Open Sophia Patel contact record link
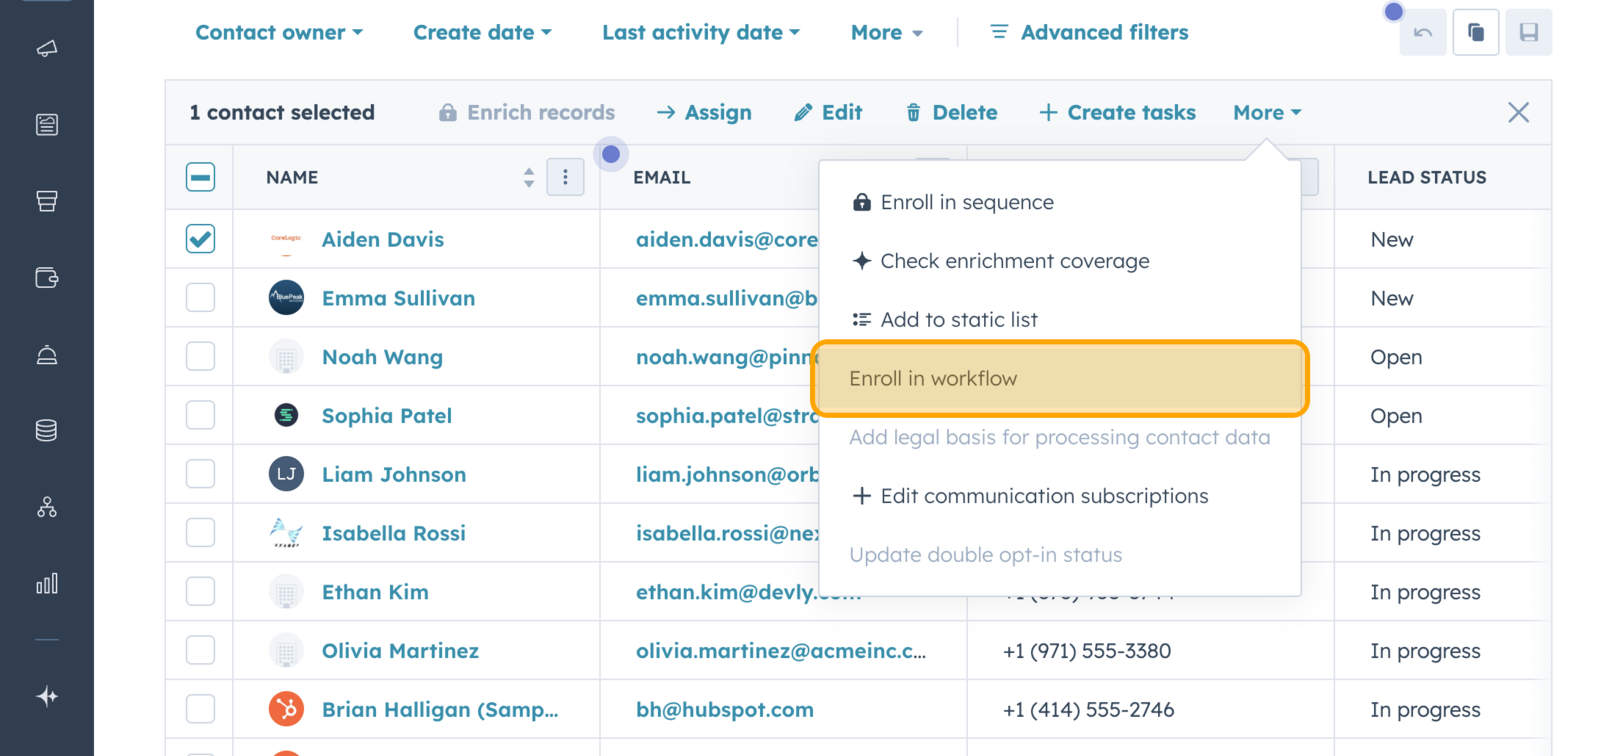 (x=386, y=416)
